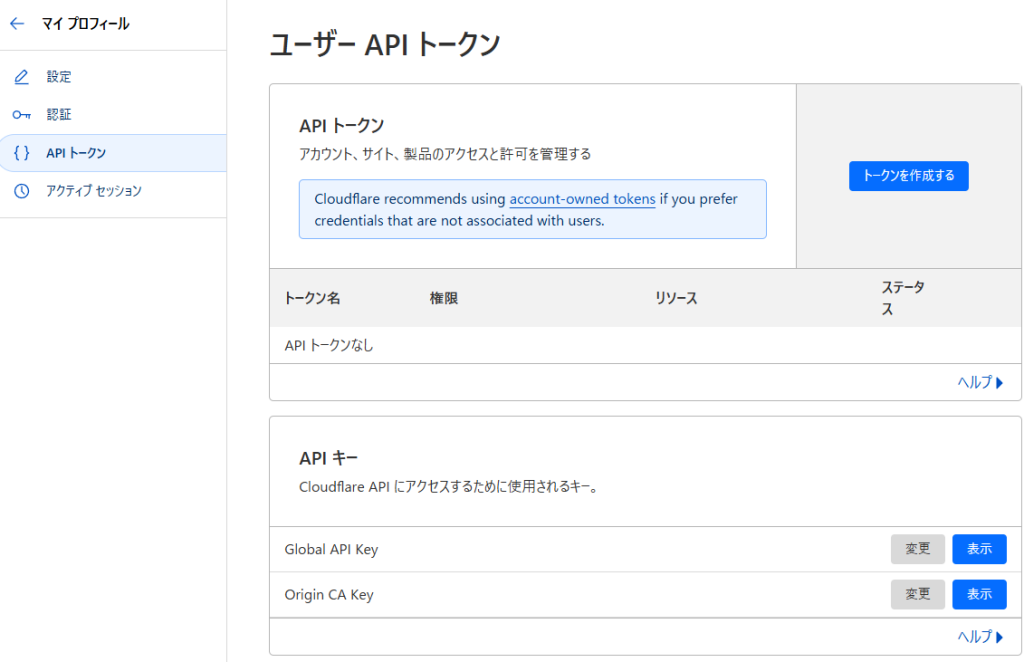This screenshot has width=1024, height=662.
Task: Go to アクティブ セッション in sidebar
Action: (113, 191)
